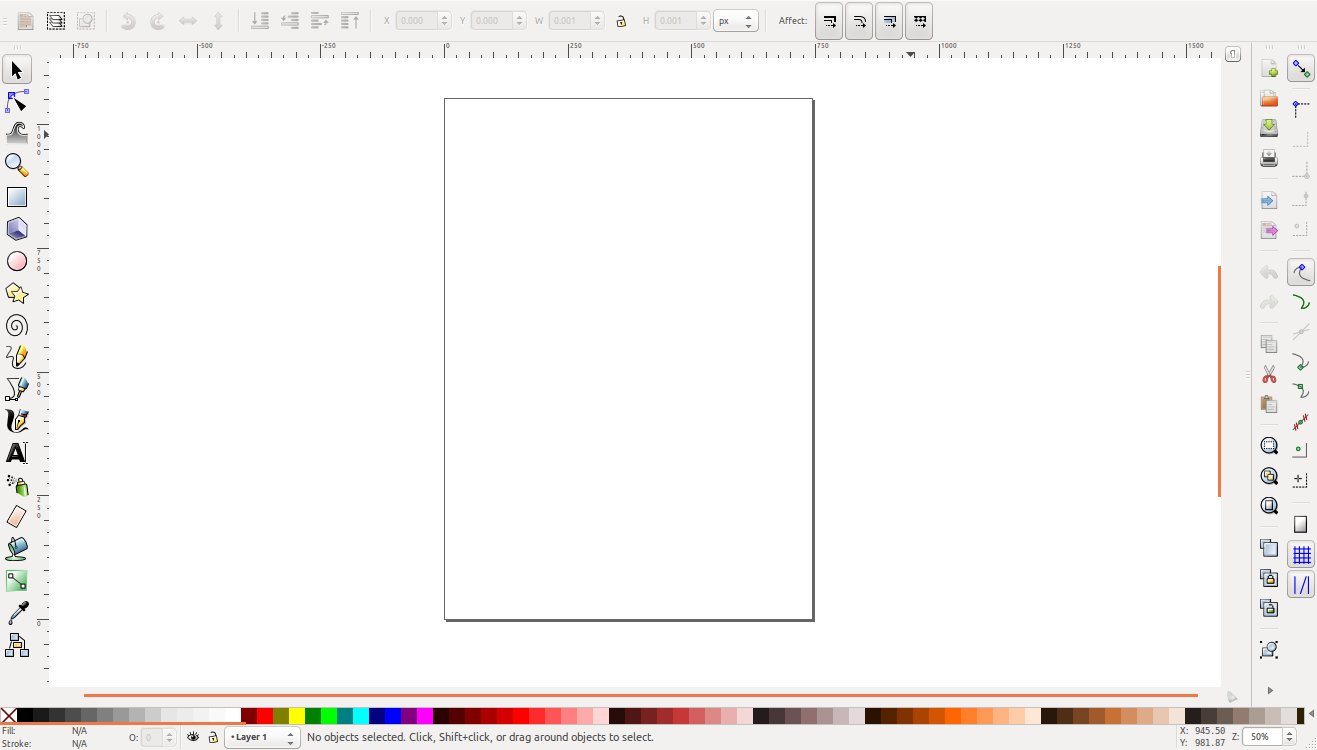The image size is (1317, 750).
Task: Select the Selector arrow tool
Action: 17,70
